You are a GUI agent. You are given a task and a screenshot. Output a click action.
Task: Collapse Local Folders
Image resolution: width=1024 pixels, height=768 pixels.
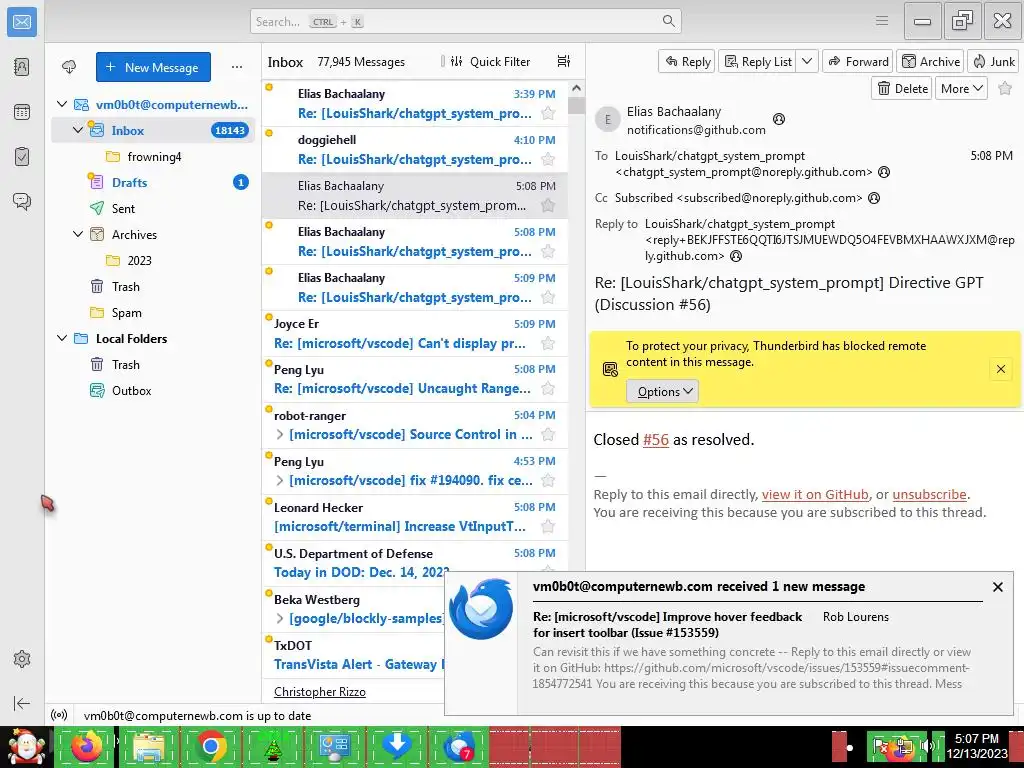tap(62, 338)
